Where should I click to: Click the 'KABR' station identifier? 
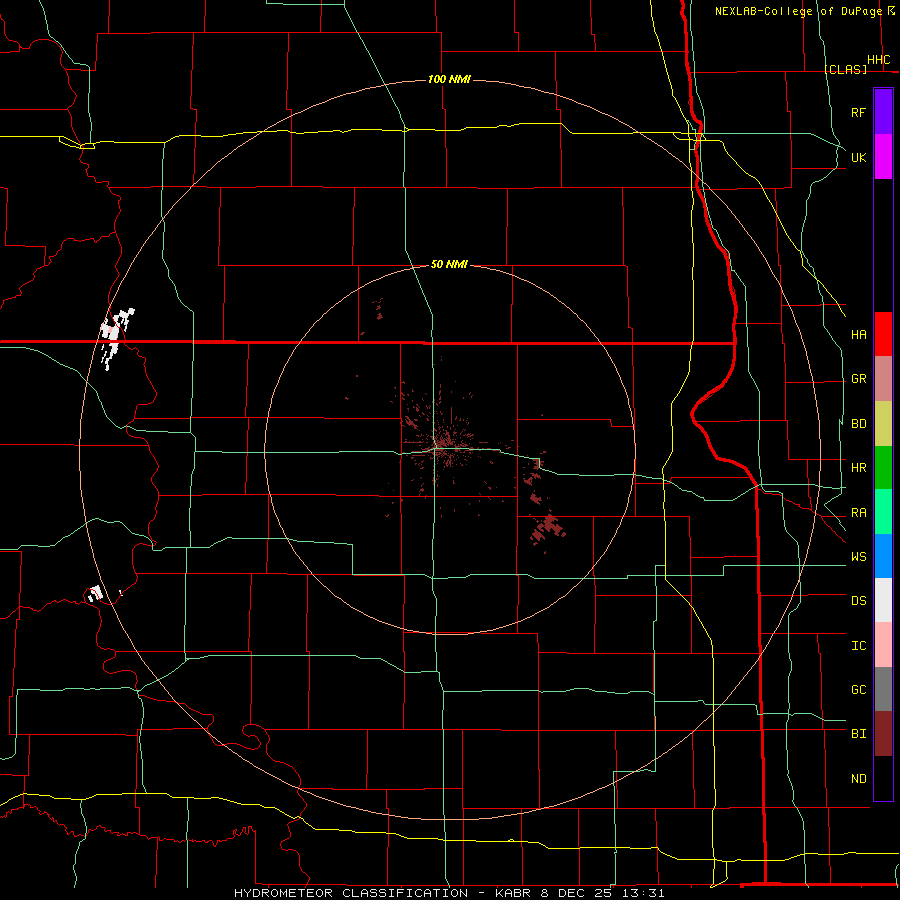click(513, 893)
